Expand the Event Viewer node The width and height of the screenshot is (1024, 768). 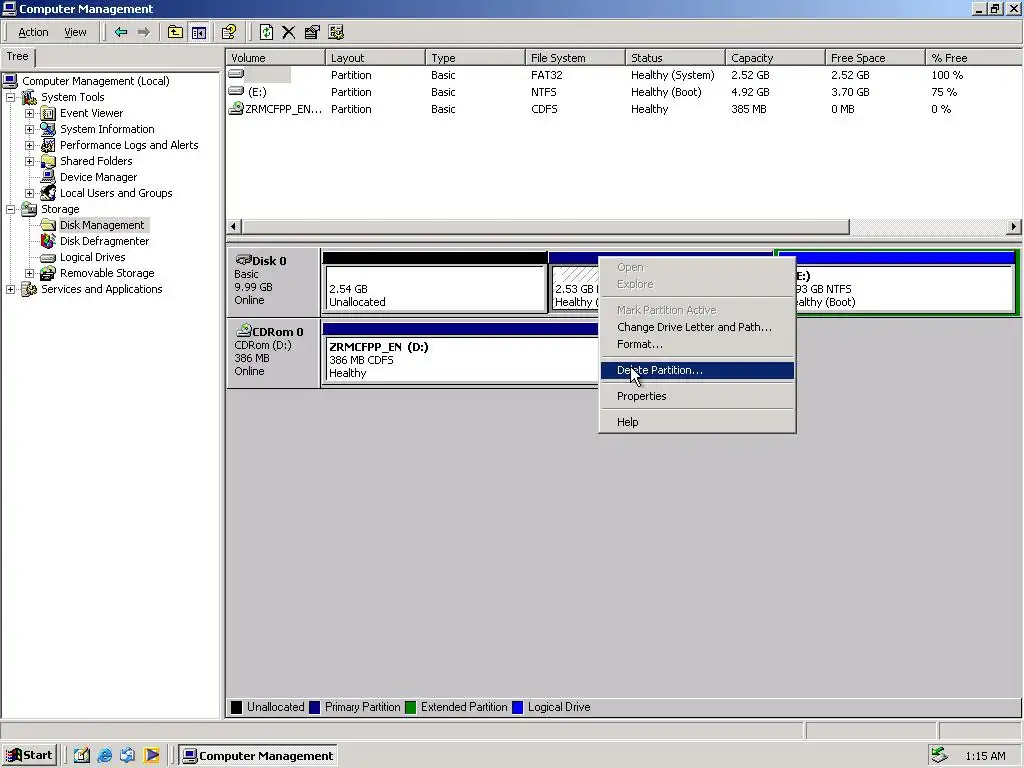point(29,113)
